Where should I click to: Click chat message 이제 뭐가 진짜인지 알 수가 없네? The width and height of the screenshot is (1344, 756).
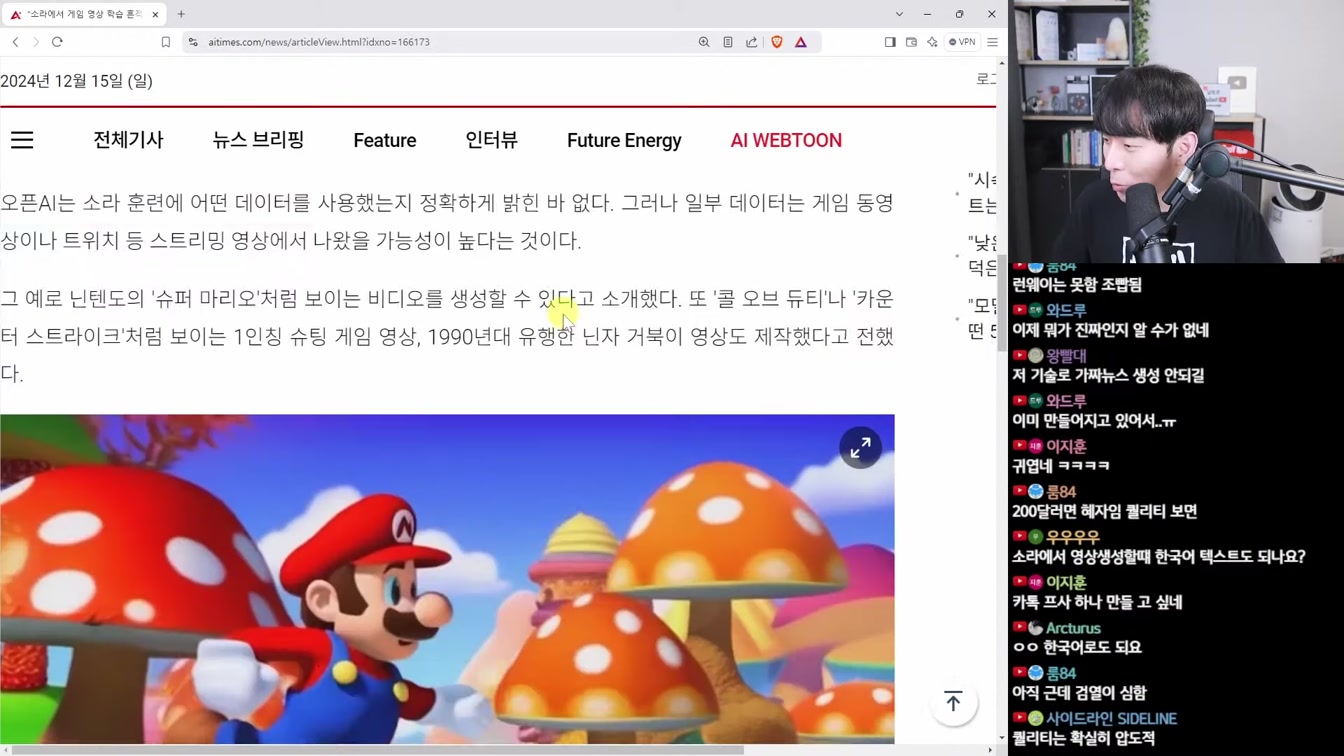click(1110, 330)
